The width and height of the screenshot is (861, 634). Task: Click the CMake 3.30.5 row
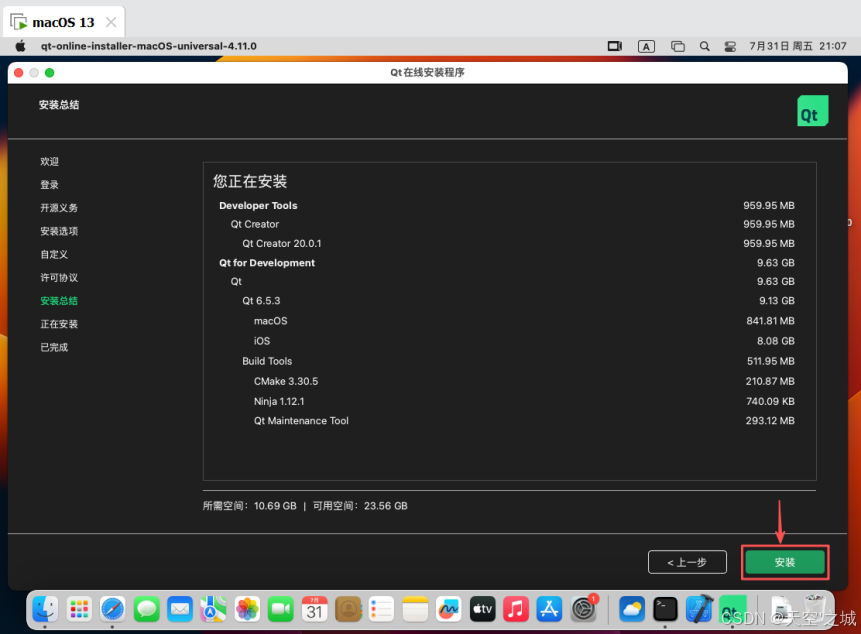pyautogui.click(x=506, y=381)
